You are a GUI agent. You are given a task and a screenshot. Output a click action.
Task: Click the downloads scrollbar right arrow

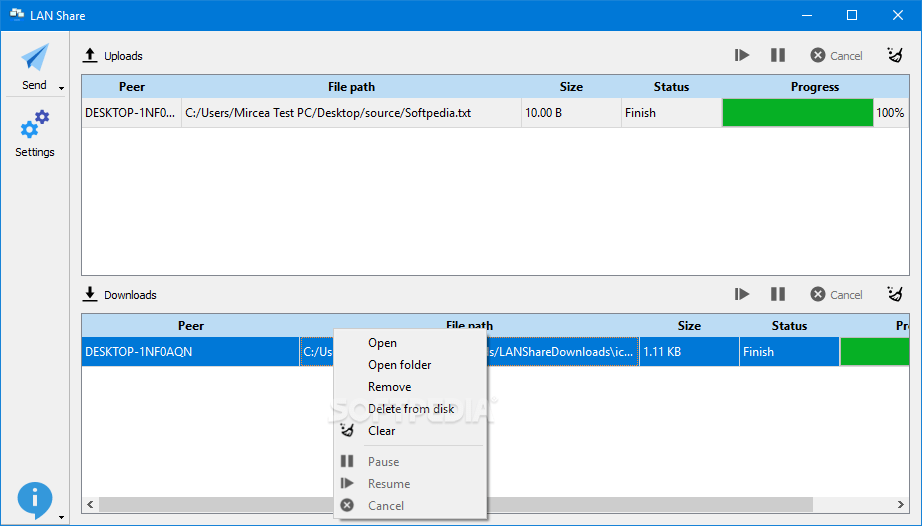click(901, 504)
